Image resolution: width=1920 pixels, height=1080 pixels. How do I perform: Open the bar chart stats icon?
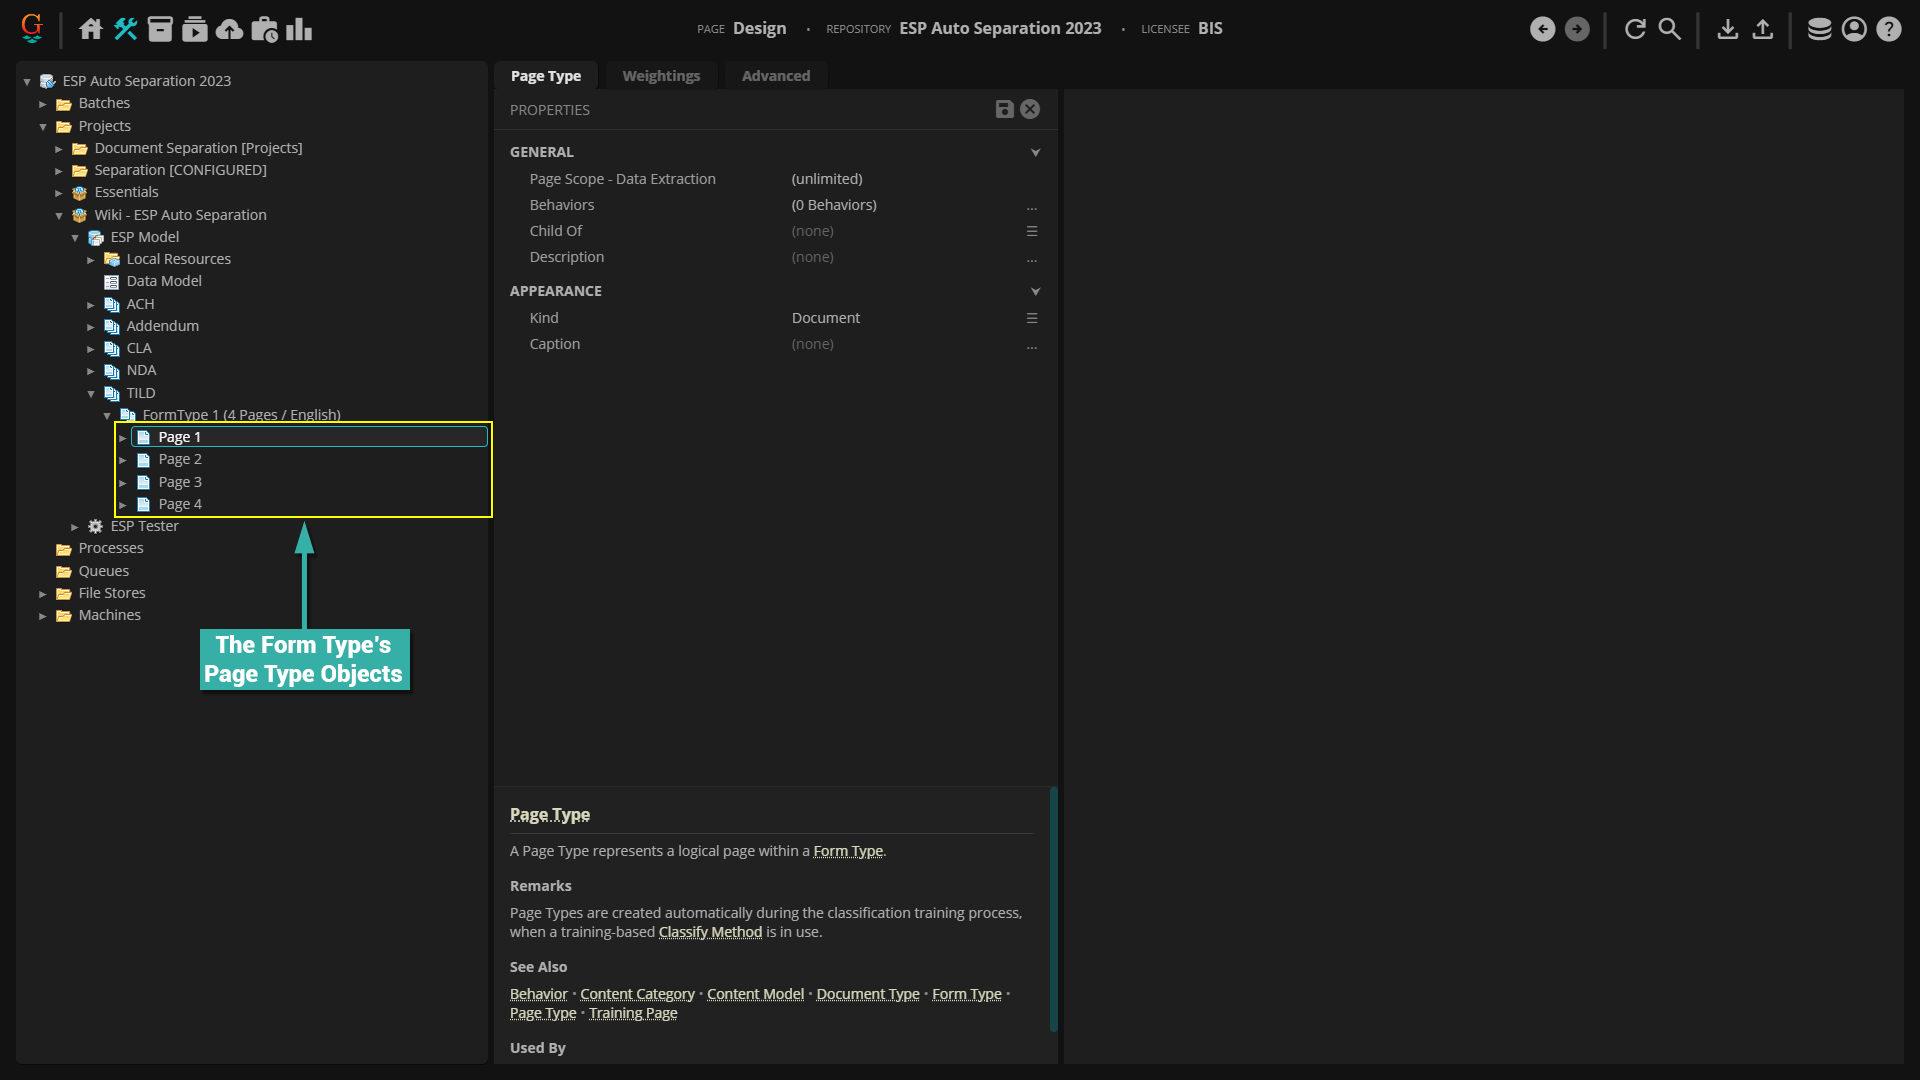pyautogui.click(x=299, y=29)
